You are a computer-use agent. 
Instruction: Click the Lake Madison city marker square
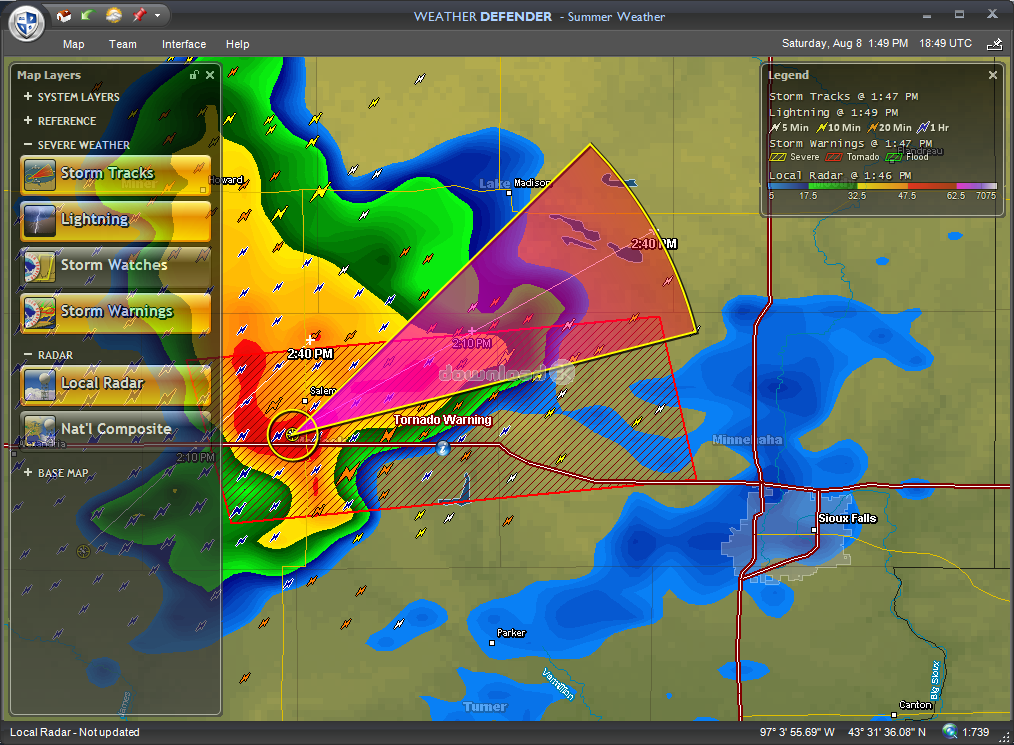point(509,193)
